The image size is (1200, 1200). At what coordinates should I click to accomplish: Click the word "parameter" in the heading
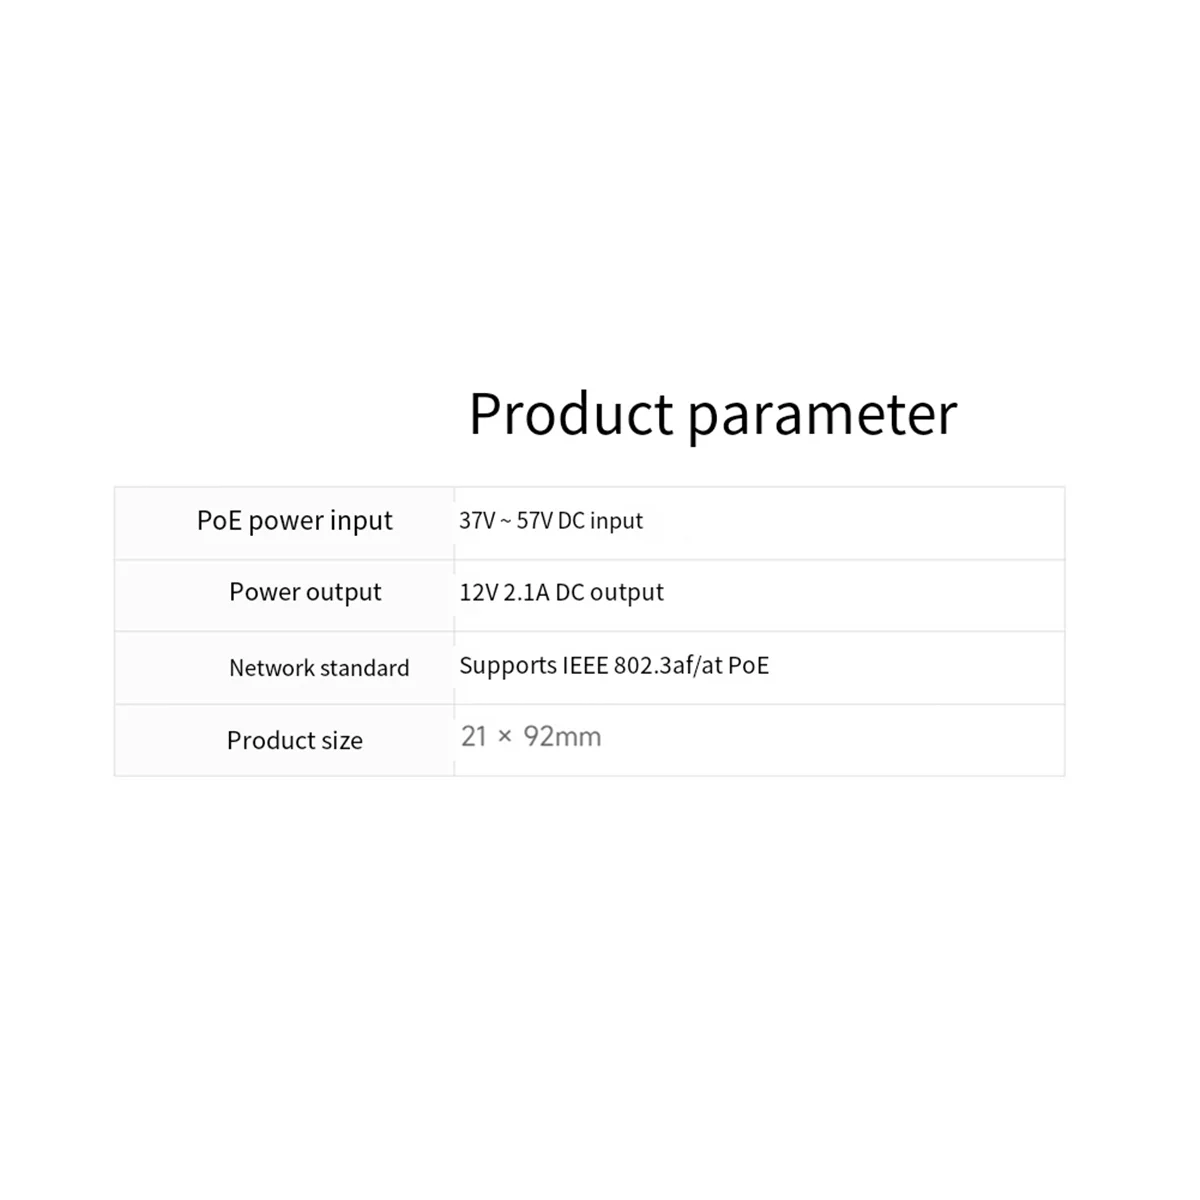coord(821,416)
